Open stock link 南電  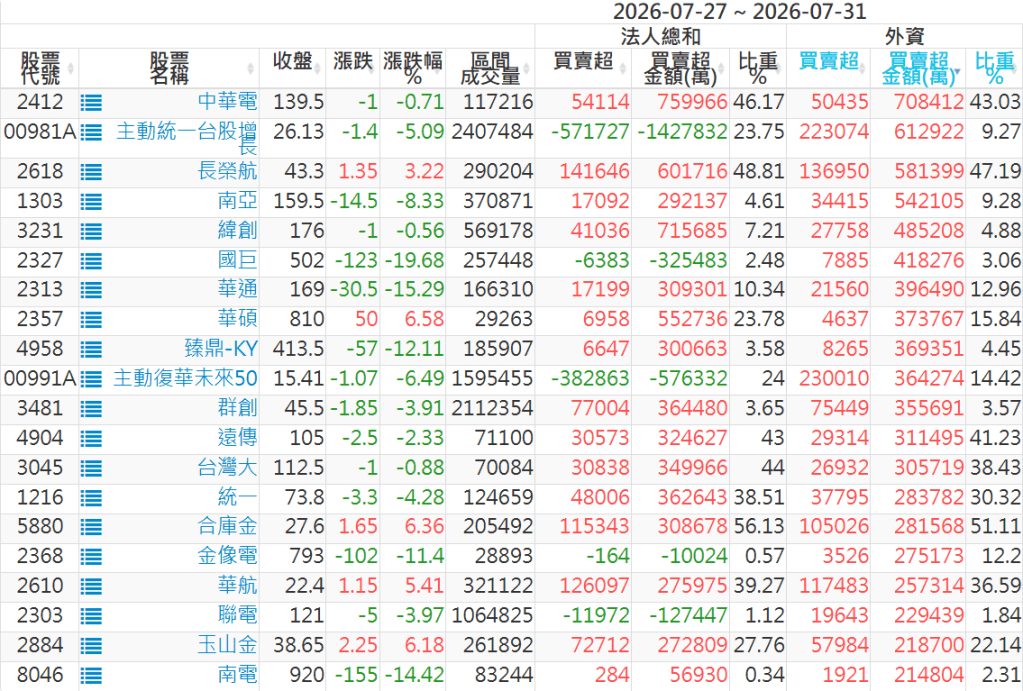[237, 675]
